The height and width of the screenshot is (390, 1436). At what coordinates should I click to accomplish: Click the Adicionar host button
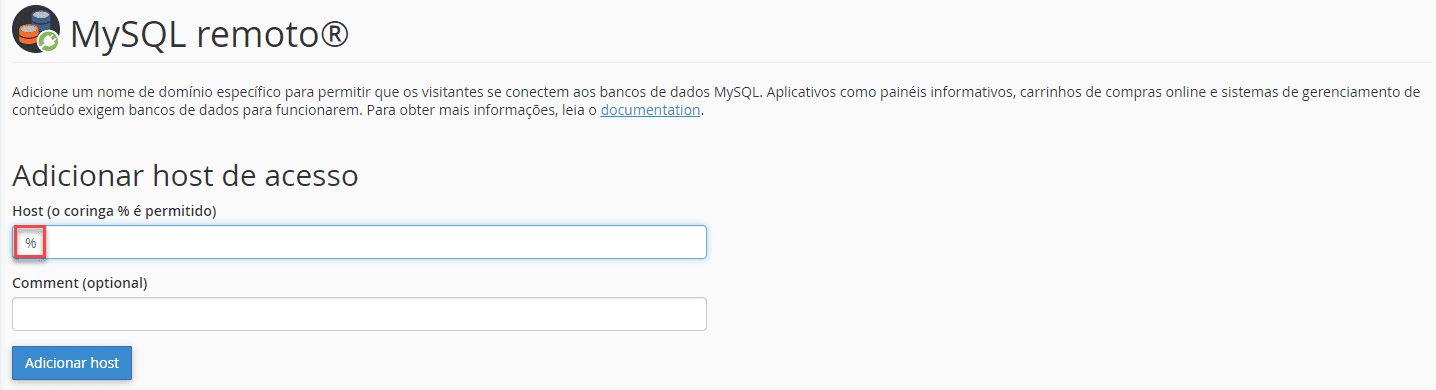(x=72, y=363)
